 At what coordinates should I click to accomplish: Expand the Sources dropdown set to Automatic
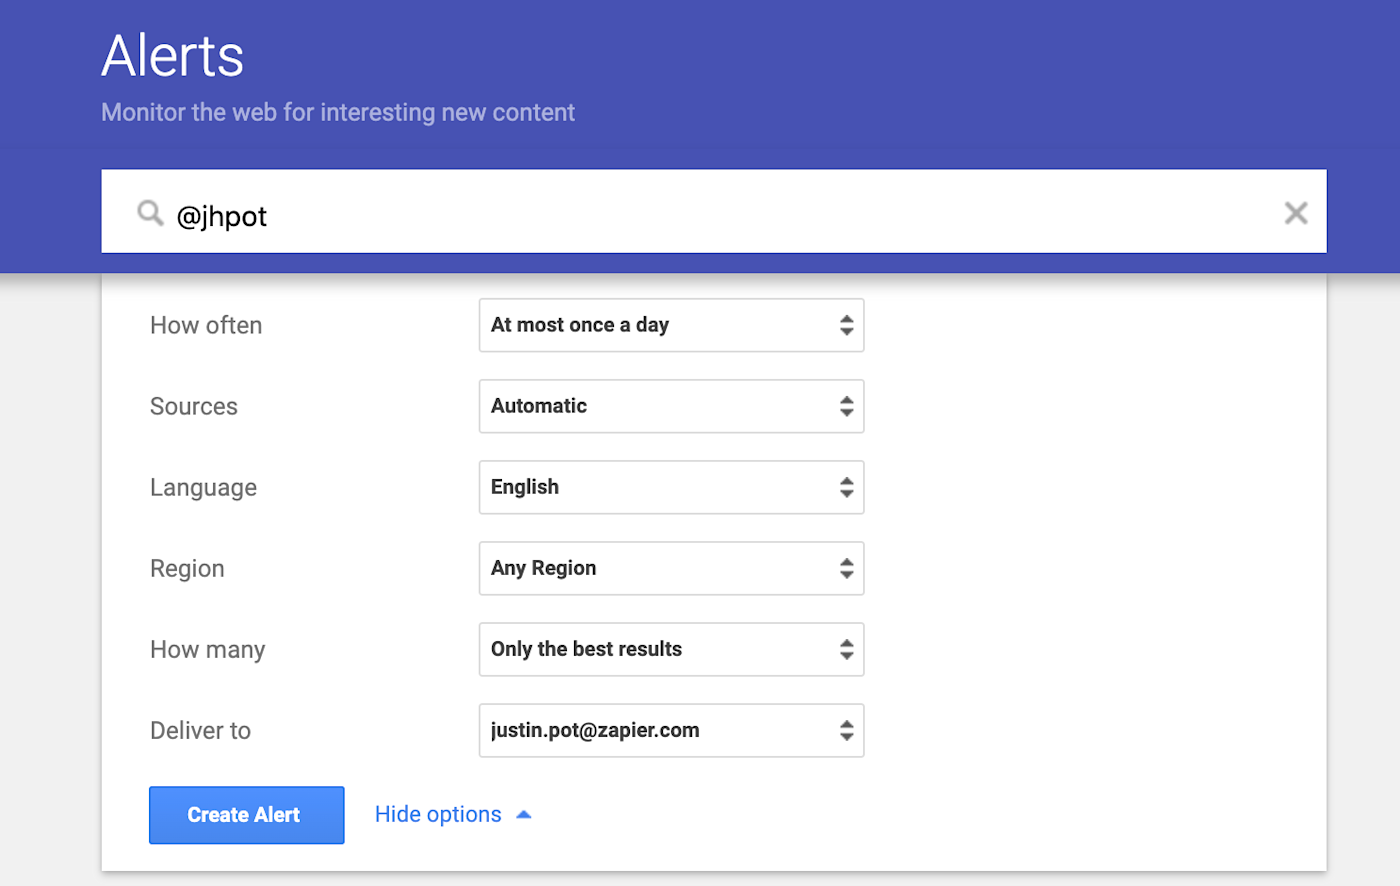(x=671, y=406)
